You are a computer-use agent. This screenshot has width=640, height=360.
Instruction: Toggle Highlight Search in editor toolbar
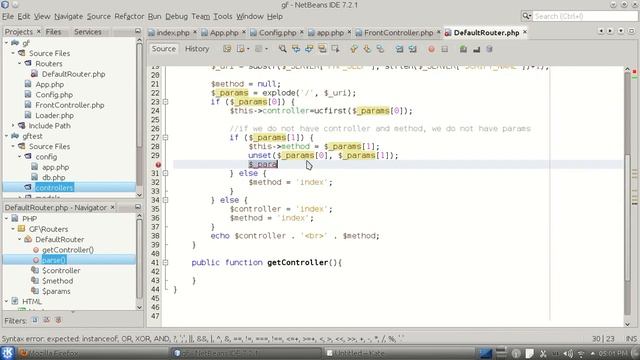pos(322,49)
